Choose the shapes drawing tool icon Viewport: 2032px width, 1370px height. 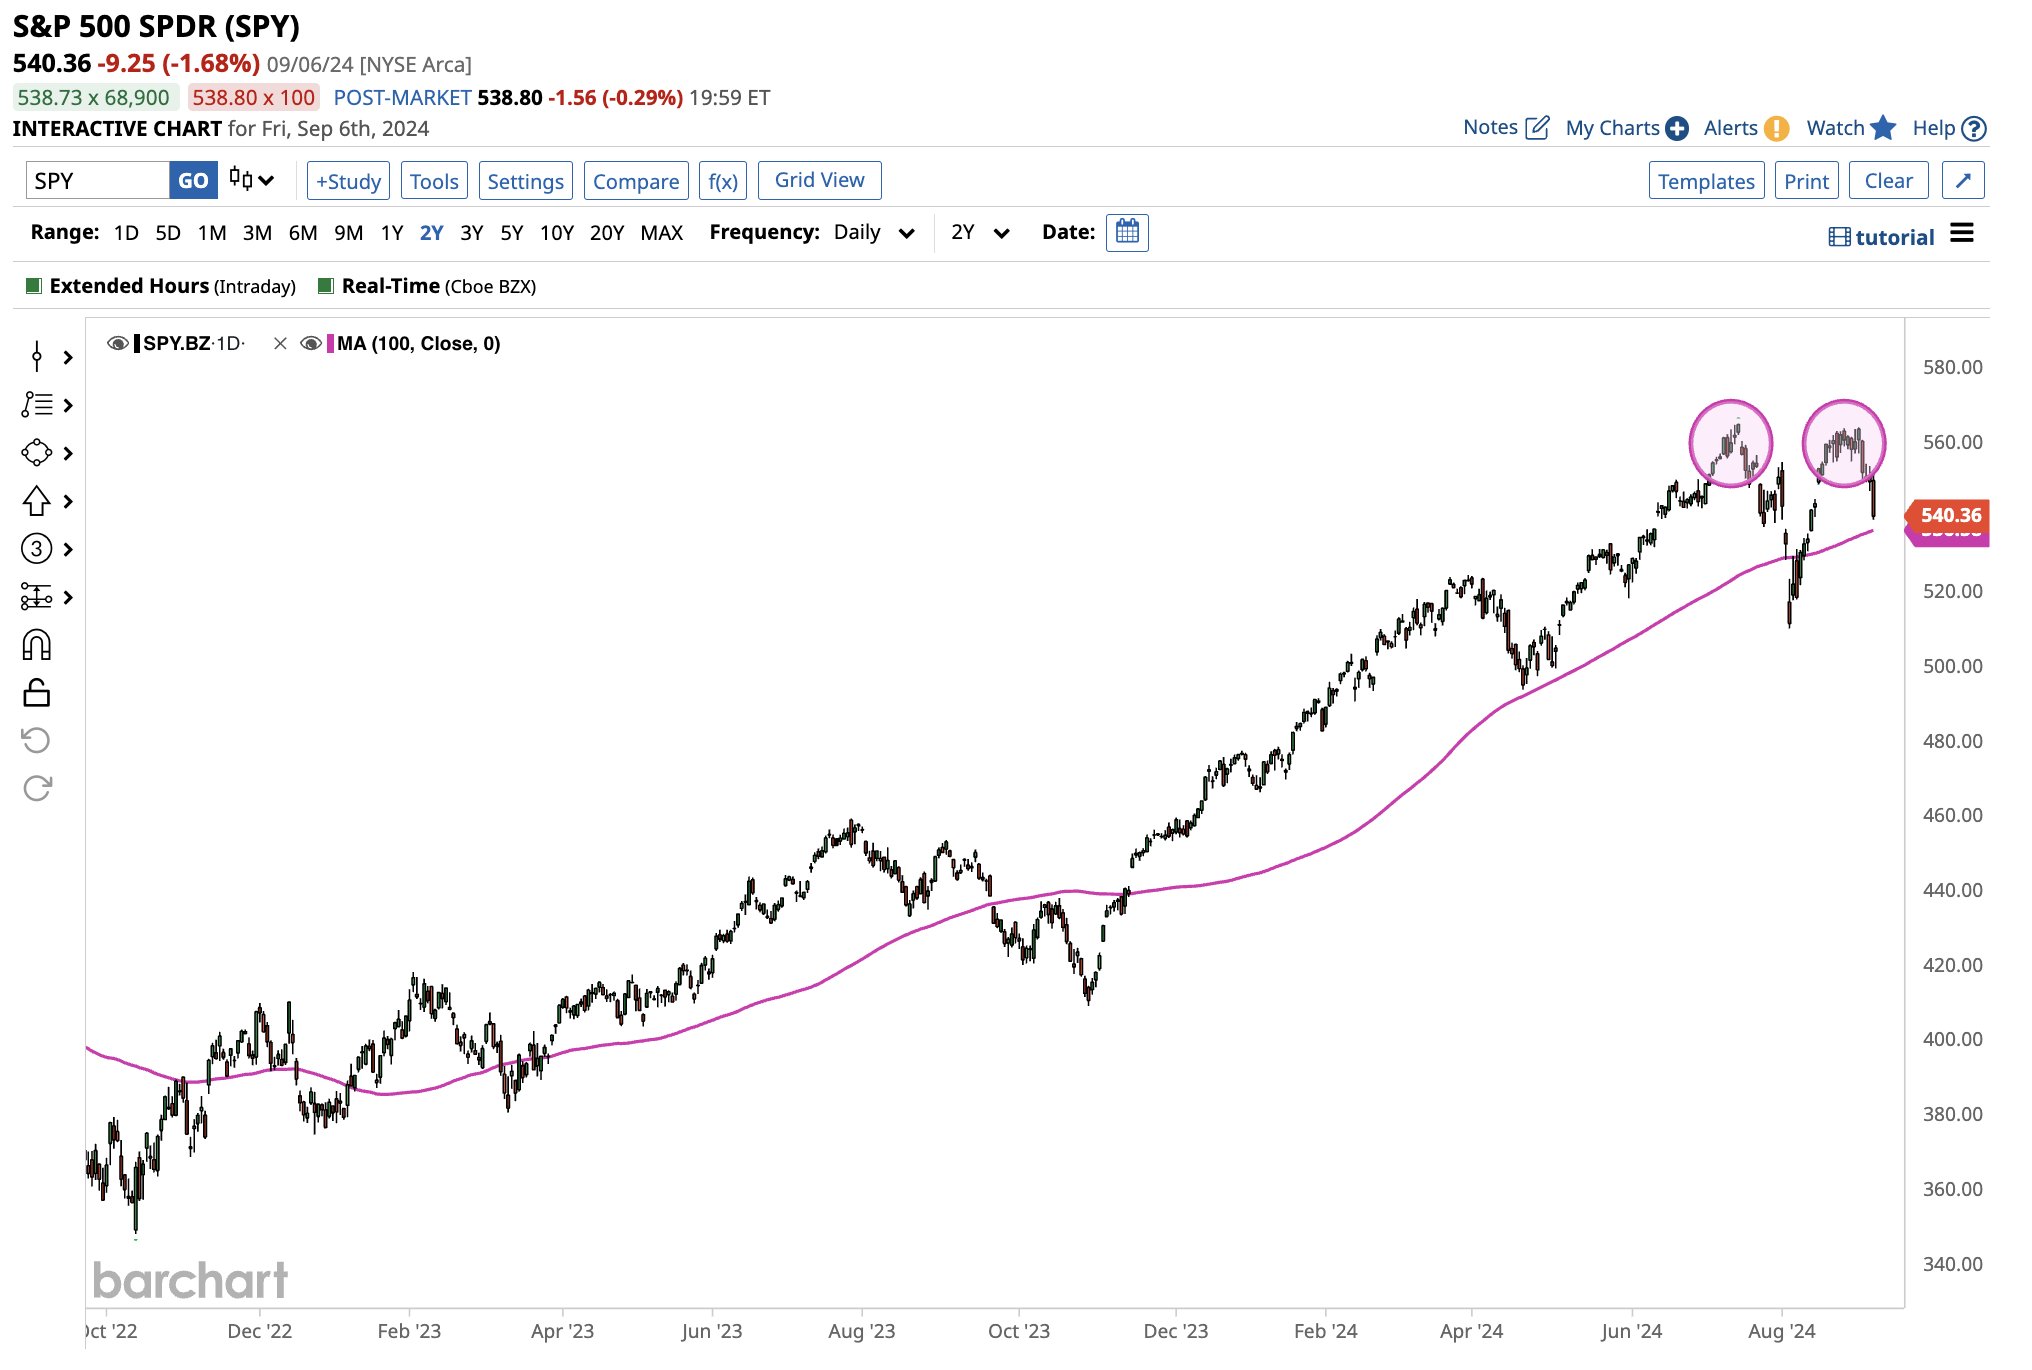[37, 452]
